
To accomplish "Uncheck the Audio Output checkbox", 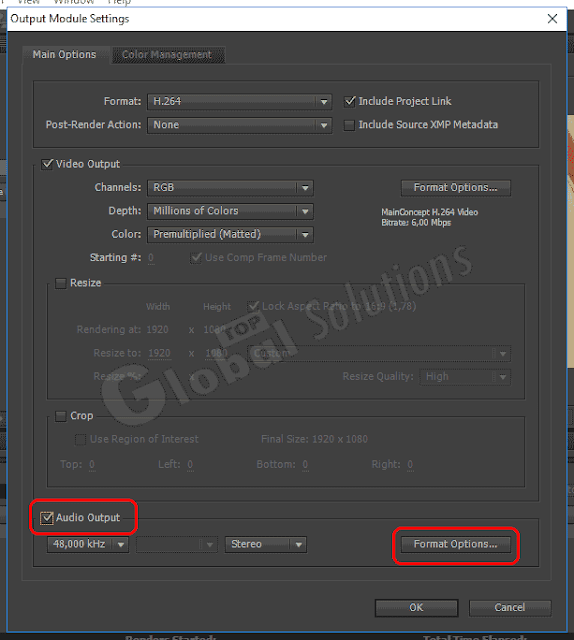I will [x=47, y=518].
